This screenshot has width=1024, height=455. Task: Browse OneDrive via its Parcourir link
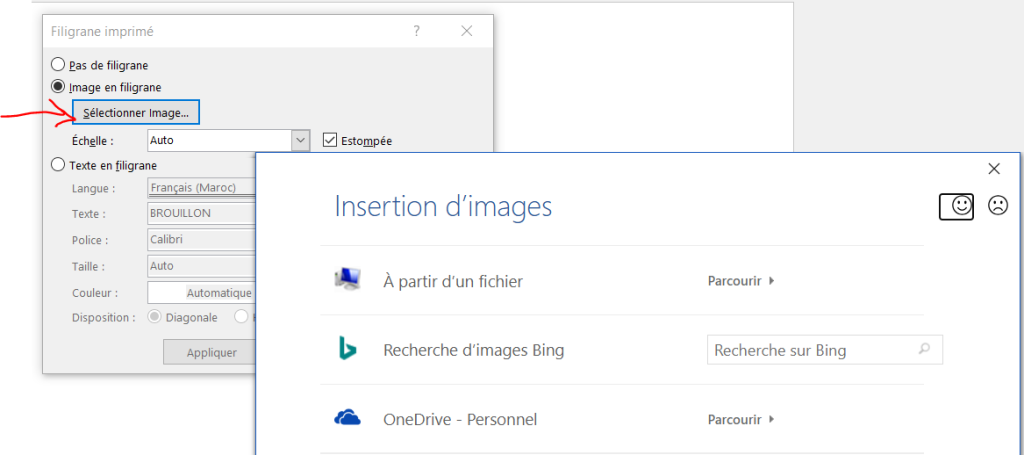[x=741, y=419]
